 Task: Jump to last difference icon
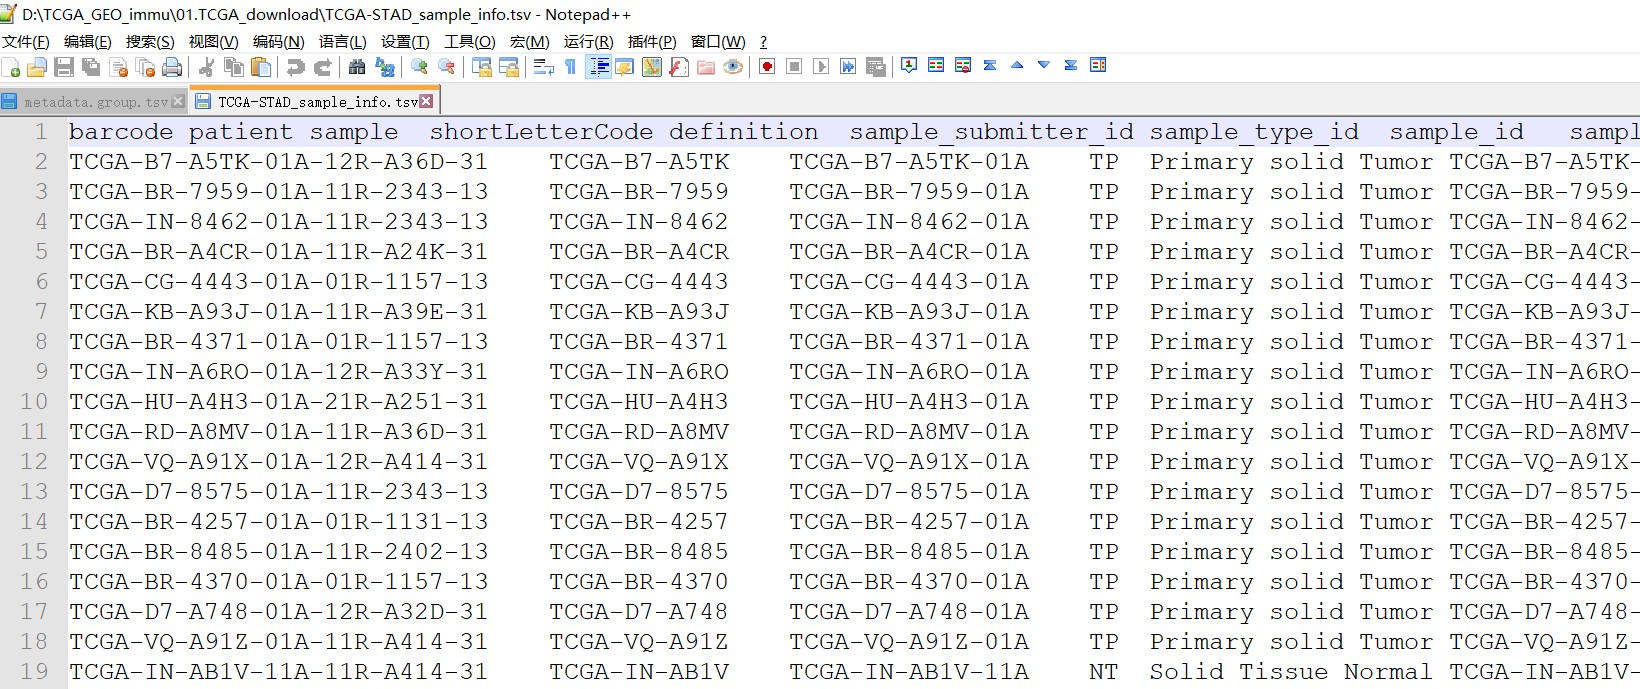(x=1071, y=65)
